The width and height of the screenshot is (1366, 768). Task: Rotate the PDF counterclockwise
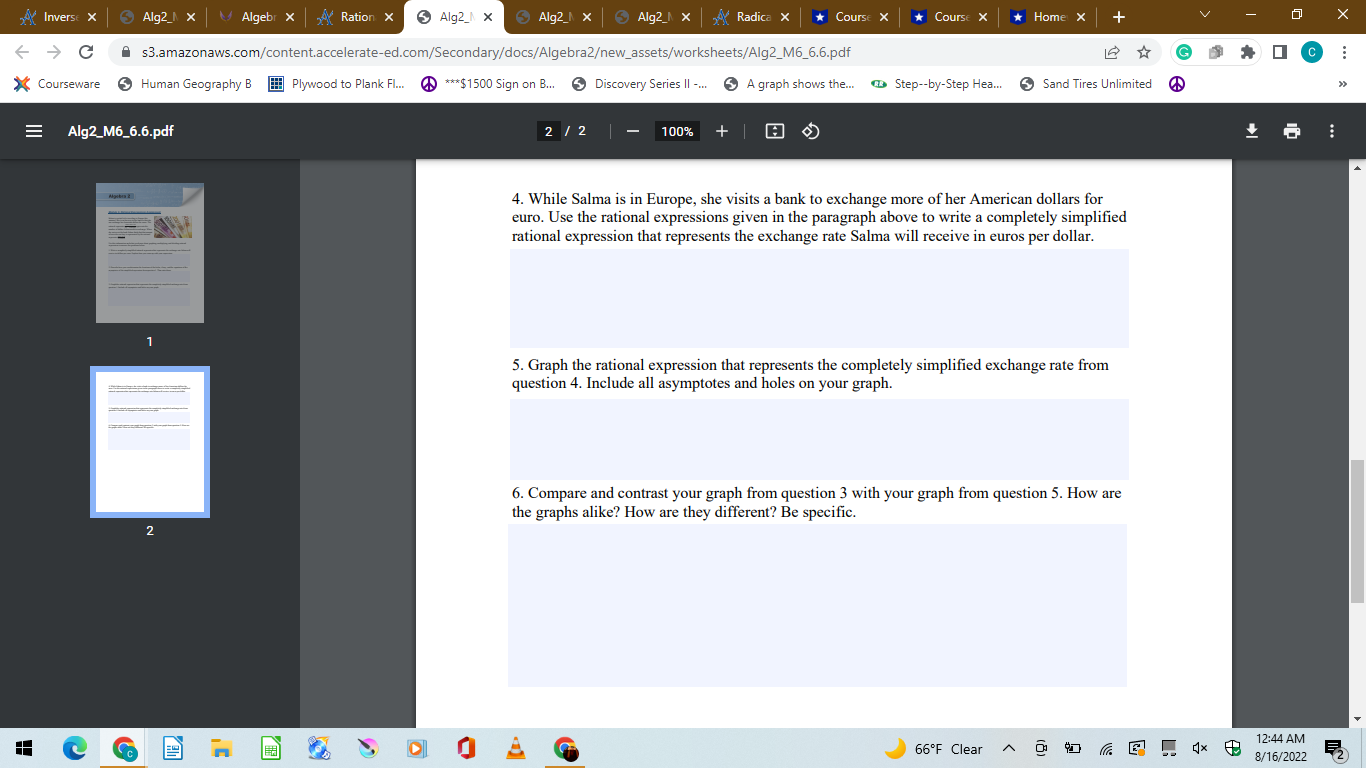[x=810, y=130]
